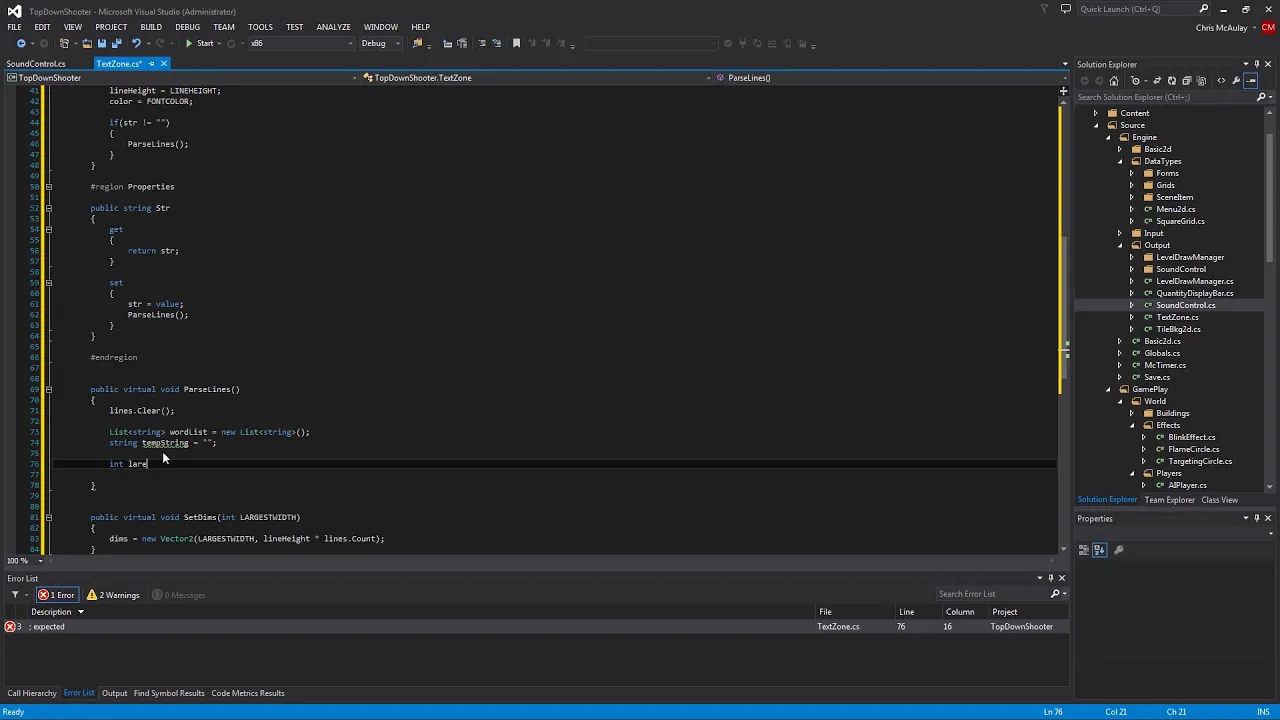Click the Toggle Bookmark toolbar icon

click(516, 44)
